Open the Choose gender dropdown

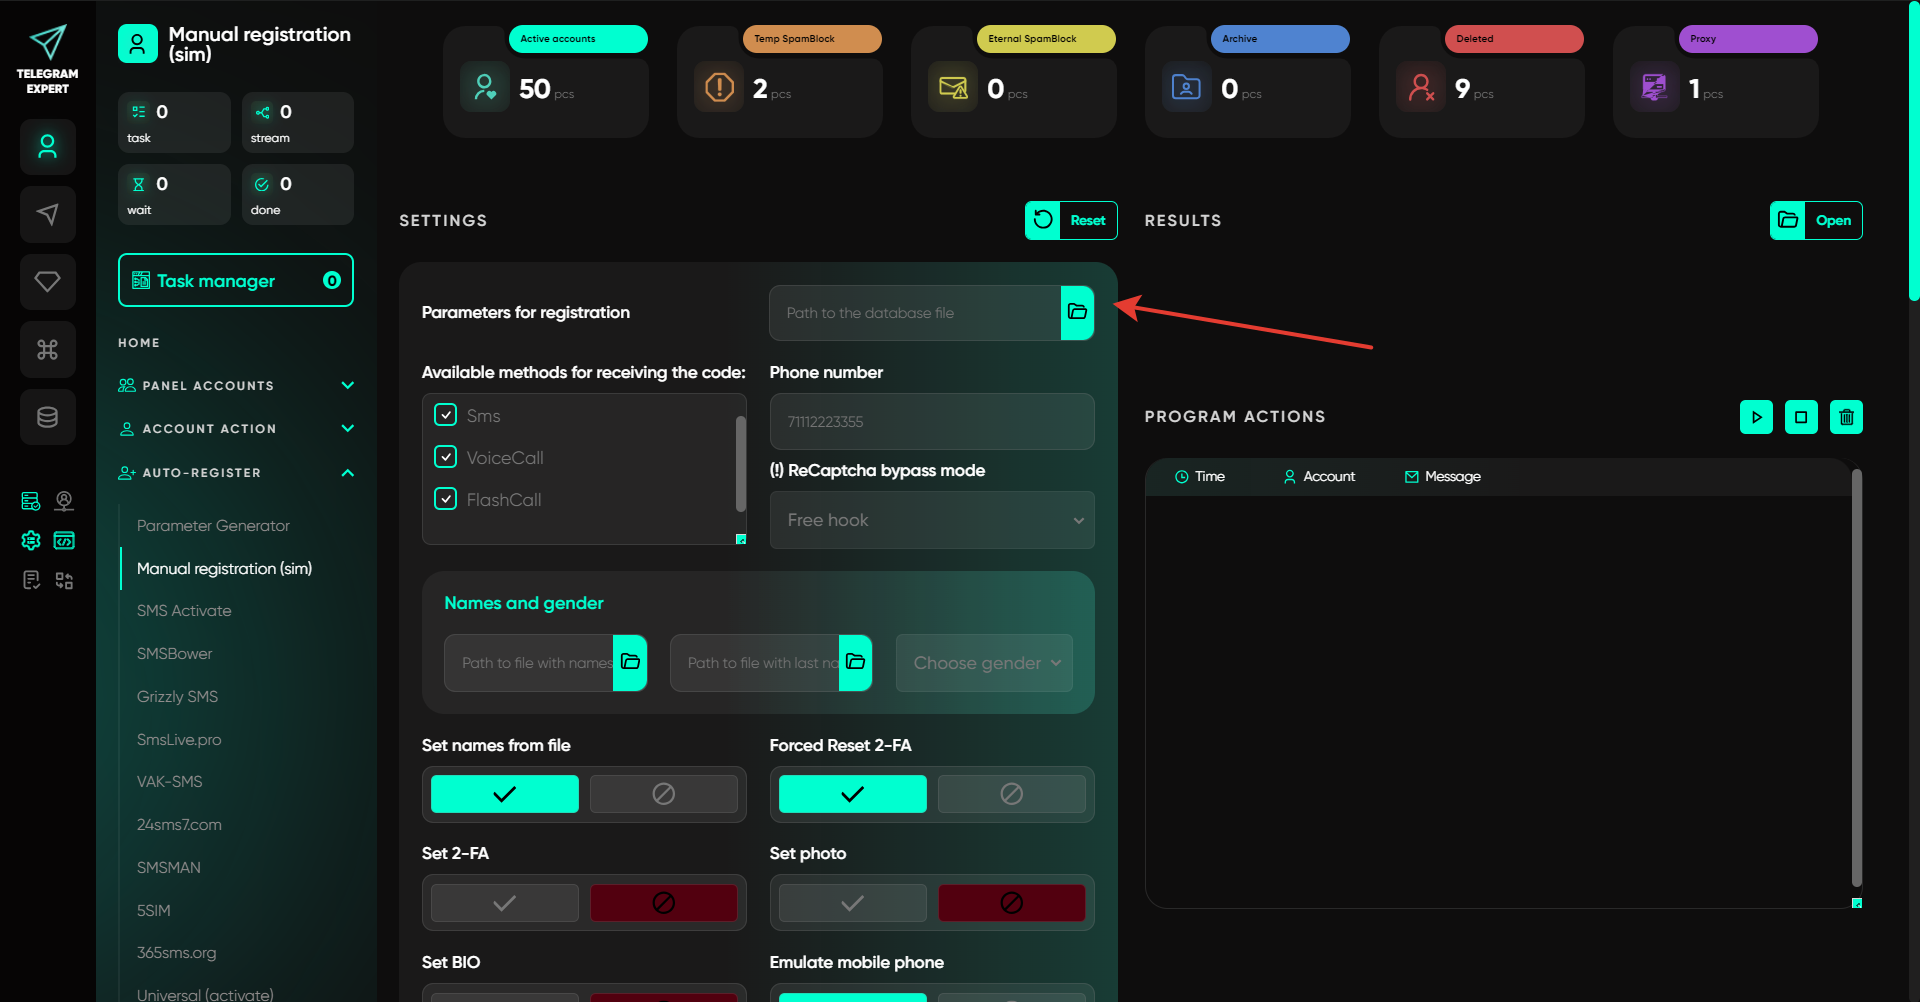coord(984,663)
